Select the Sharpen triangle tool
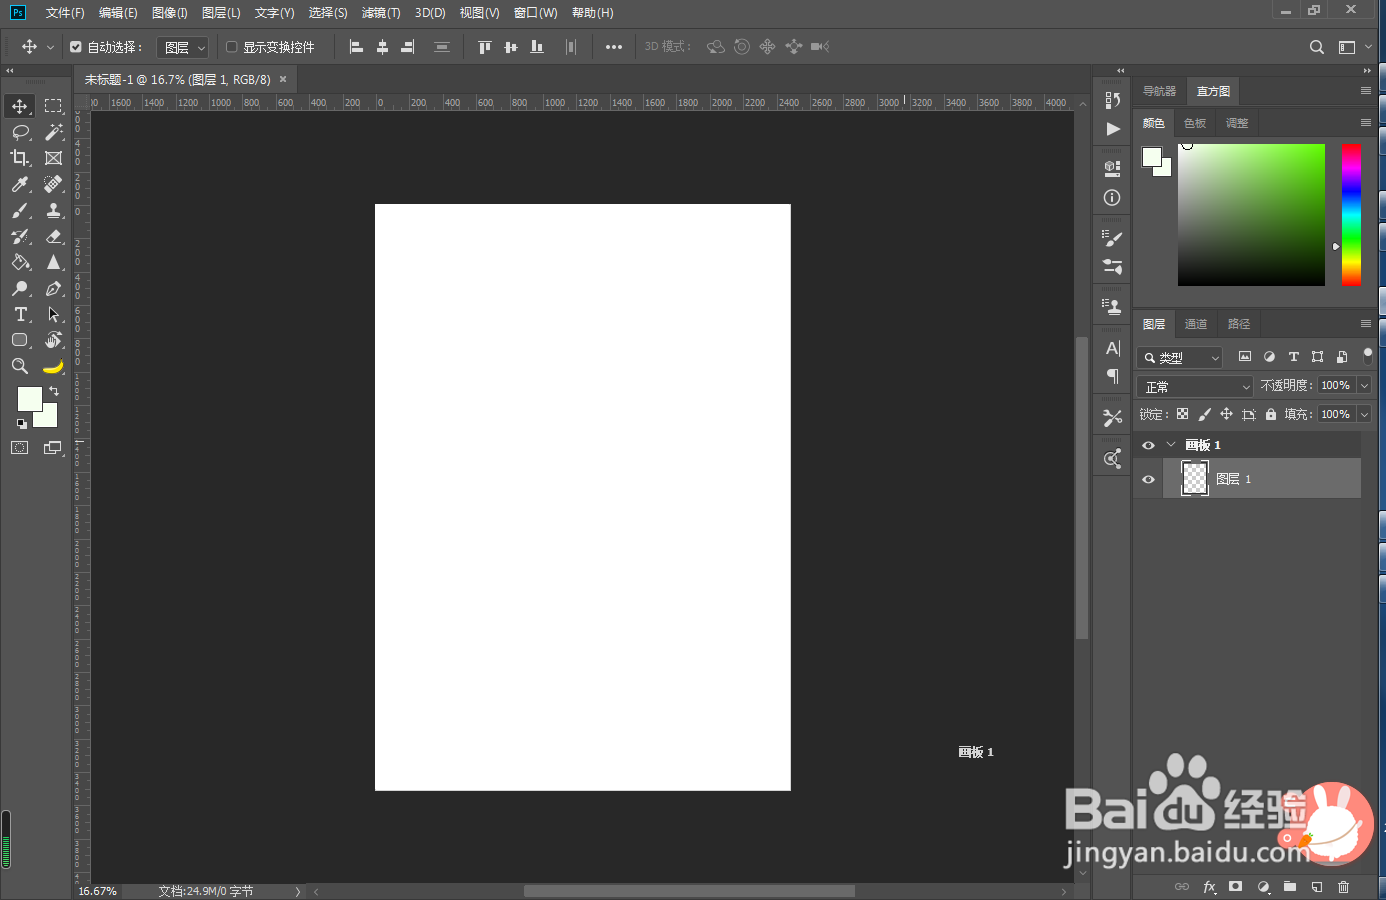 [x=54, y=262]
